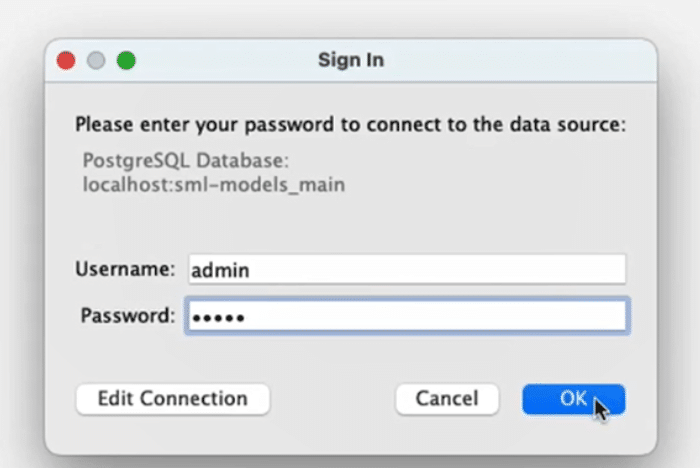
Task: Focus the Password input field
Action: (406, 315)
